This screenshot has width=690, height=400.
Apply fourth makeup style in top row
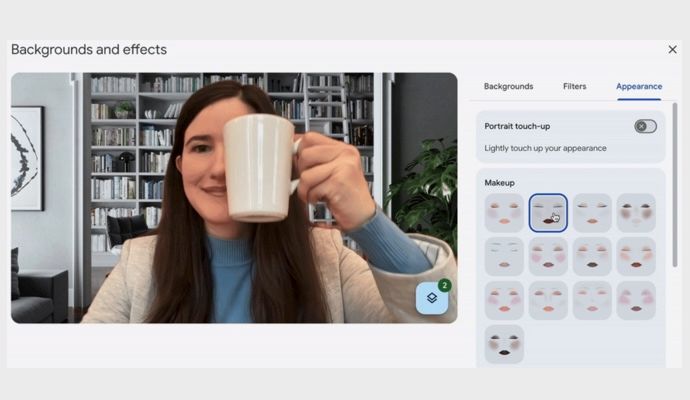point(636,213)
